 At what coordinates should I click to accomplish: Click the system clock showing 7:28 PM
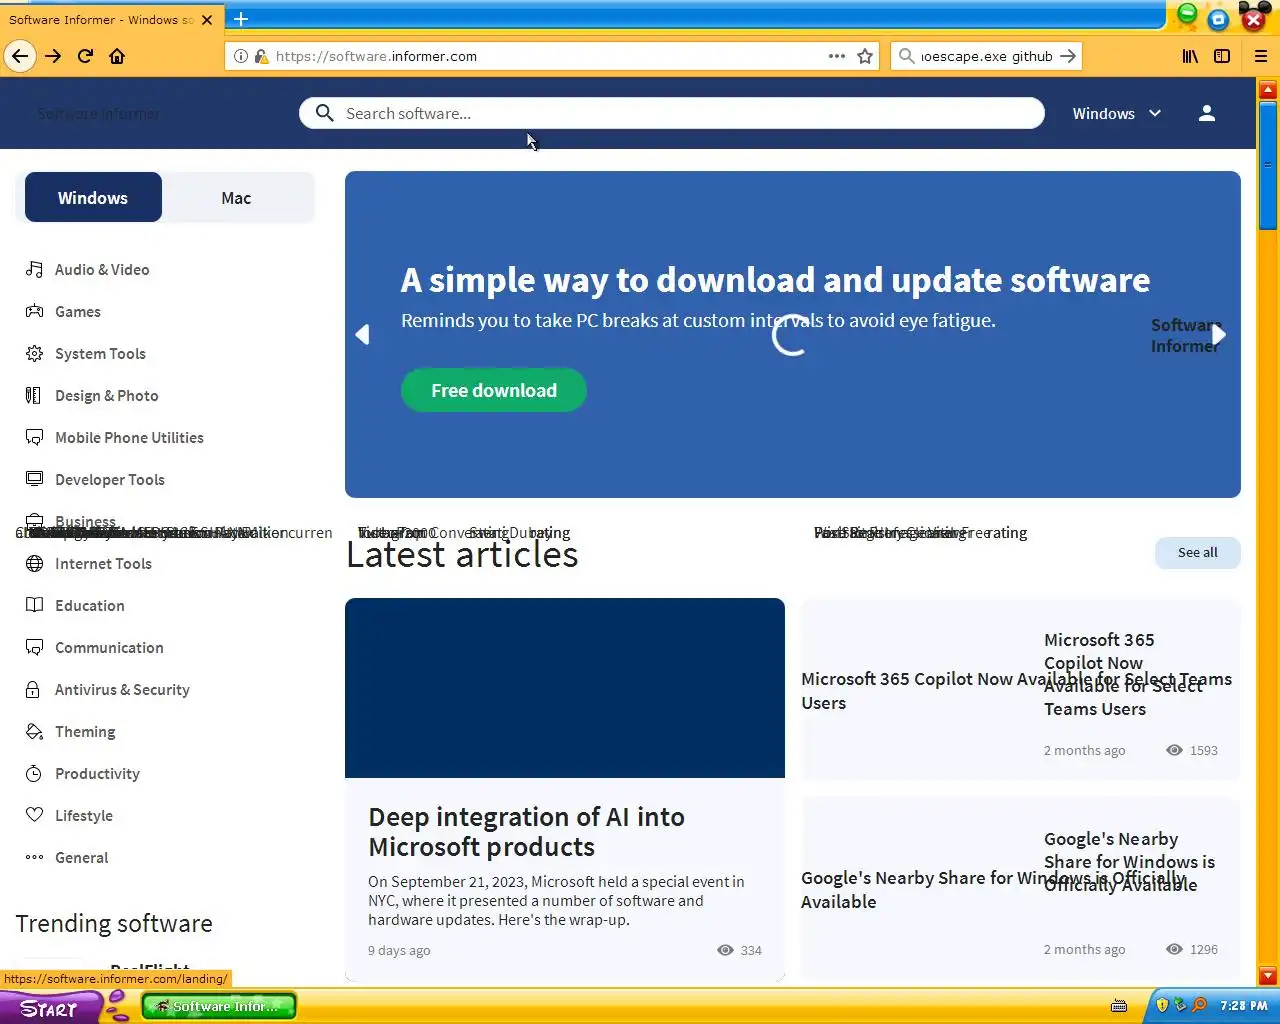click(1244, 1006)
